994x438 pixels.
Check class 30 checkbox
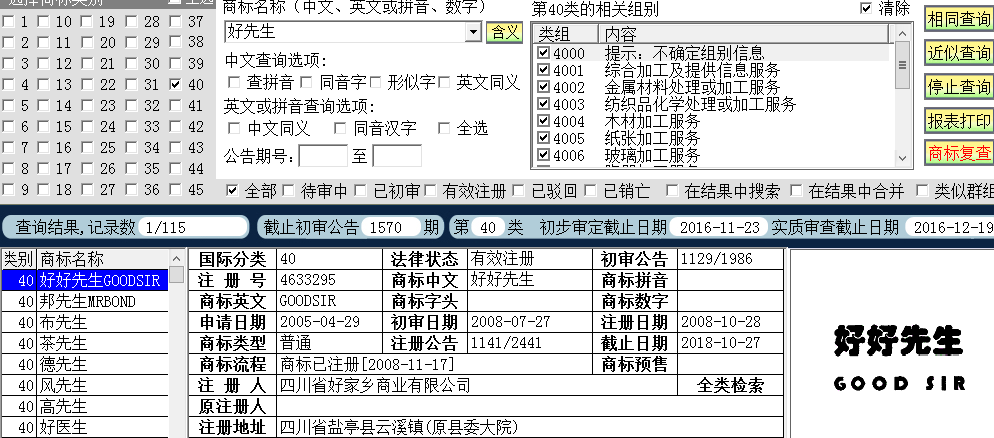(x=131, y=64)
